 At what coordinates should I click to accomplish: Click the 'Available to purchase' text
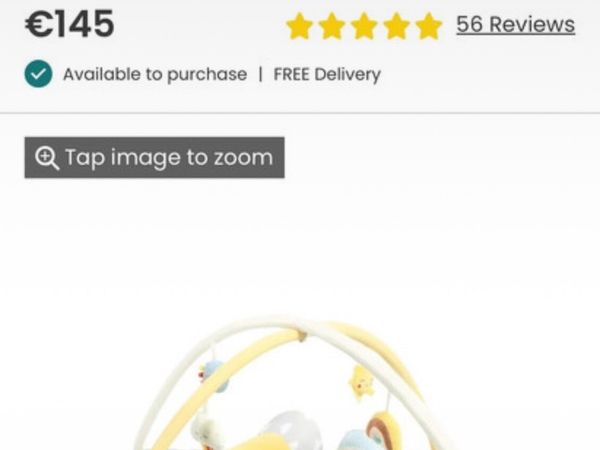pyautogui.click(x=155, y=74)
